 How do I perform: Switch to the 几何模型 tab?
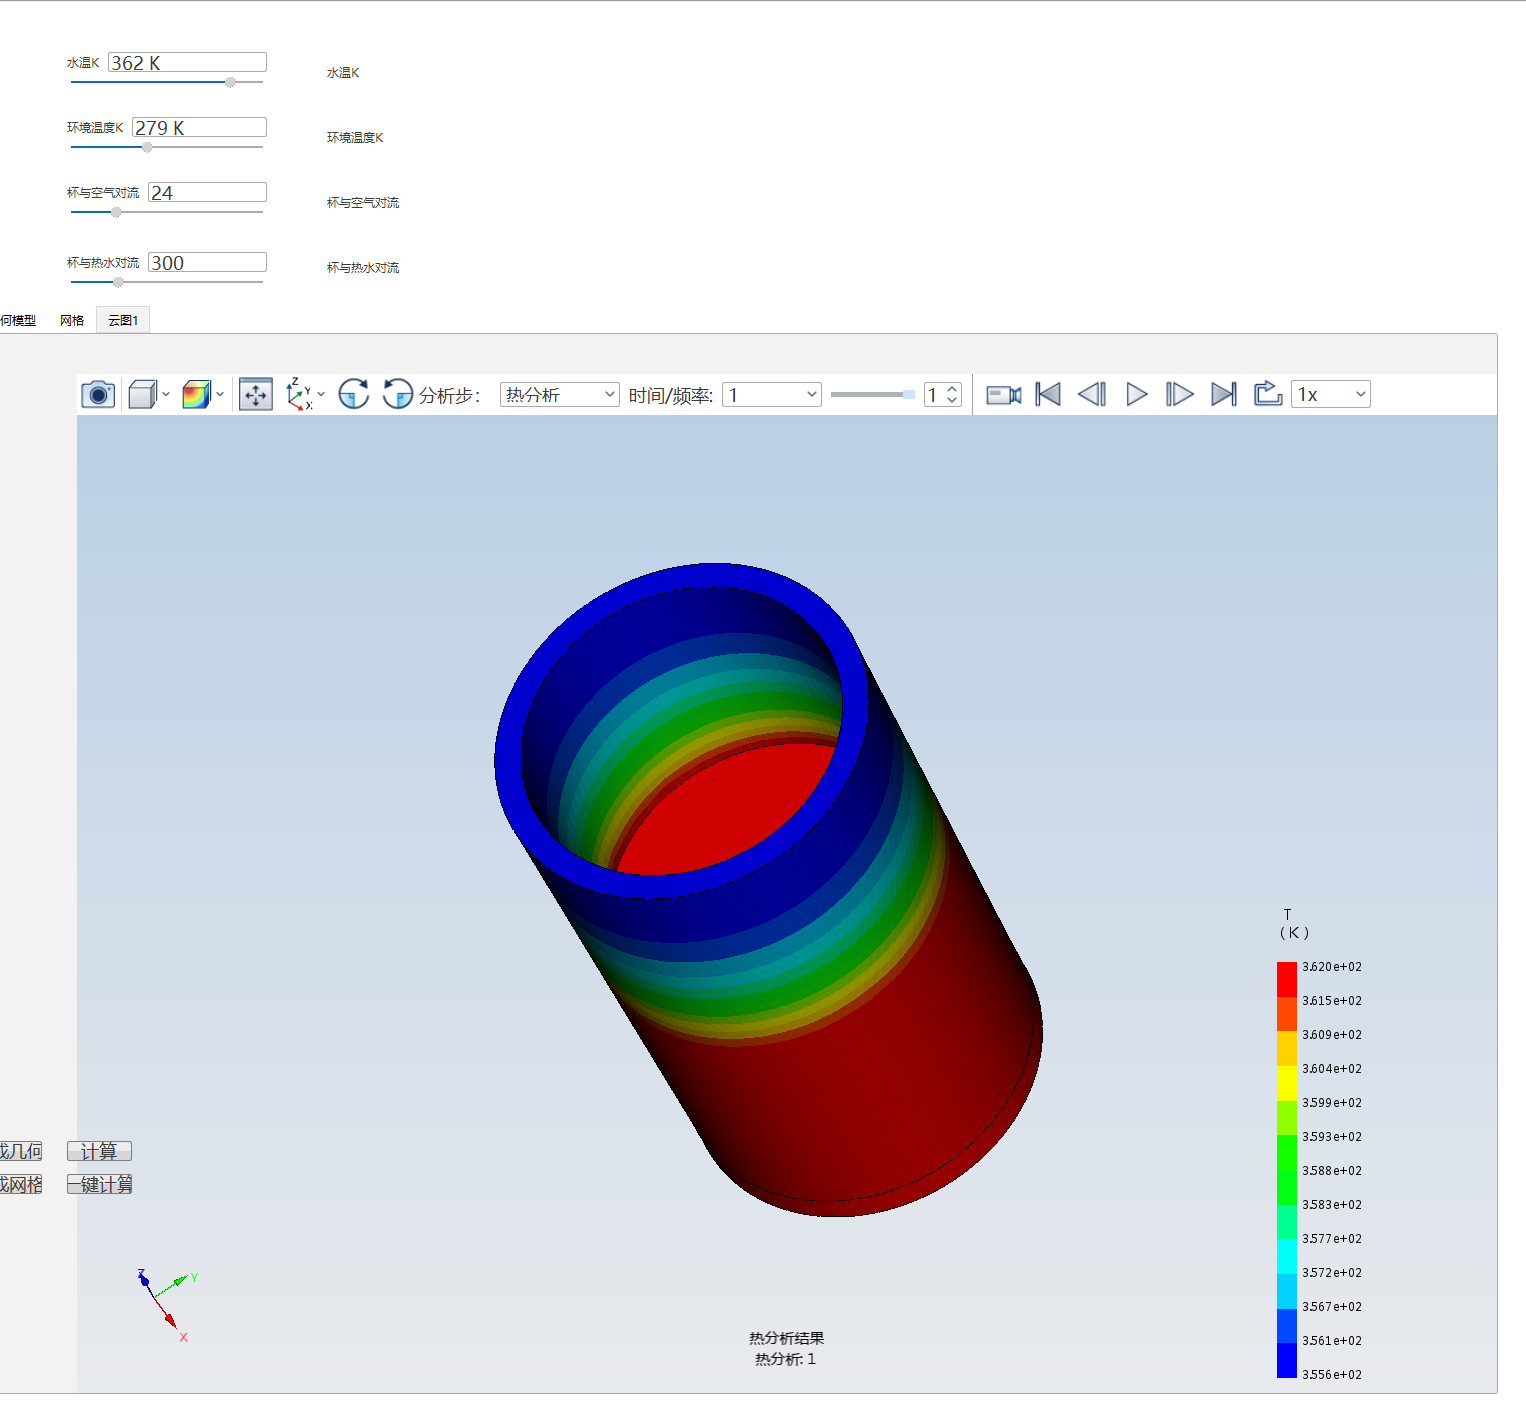tap(18, 320)
